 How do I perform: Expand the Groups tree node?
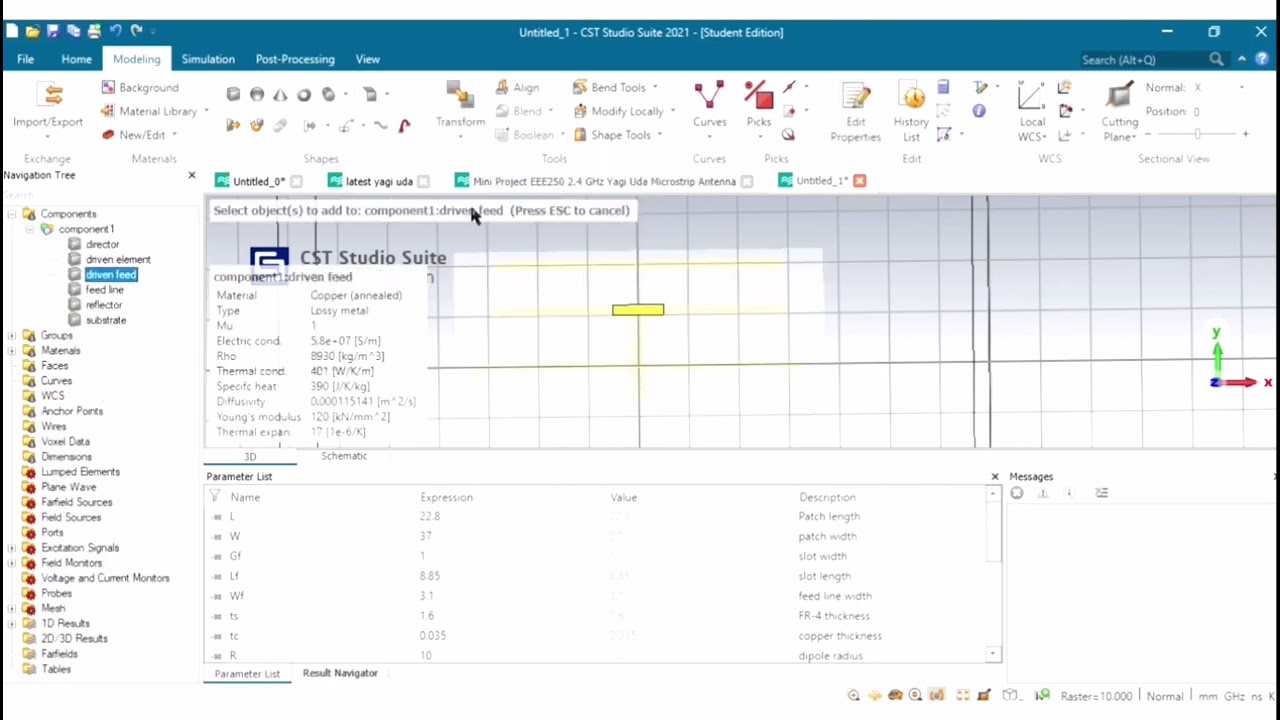pos(12,336)
